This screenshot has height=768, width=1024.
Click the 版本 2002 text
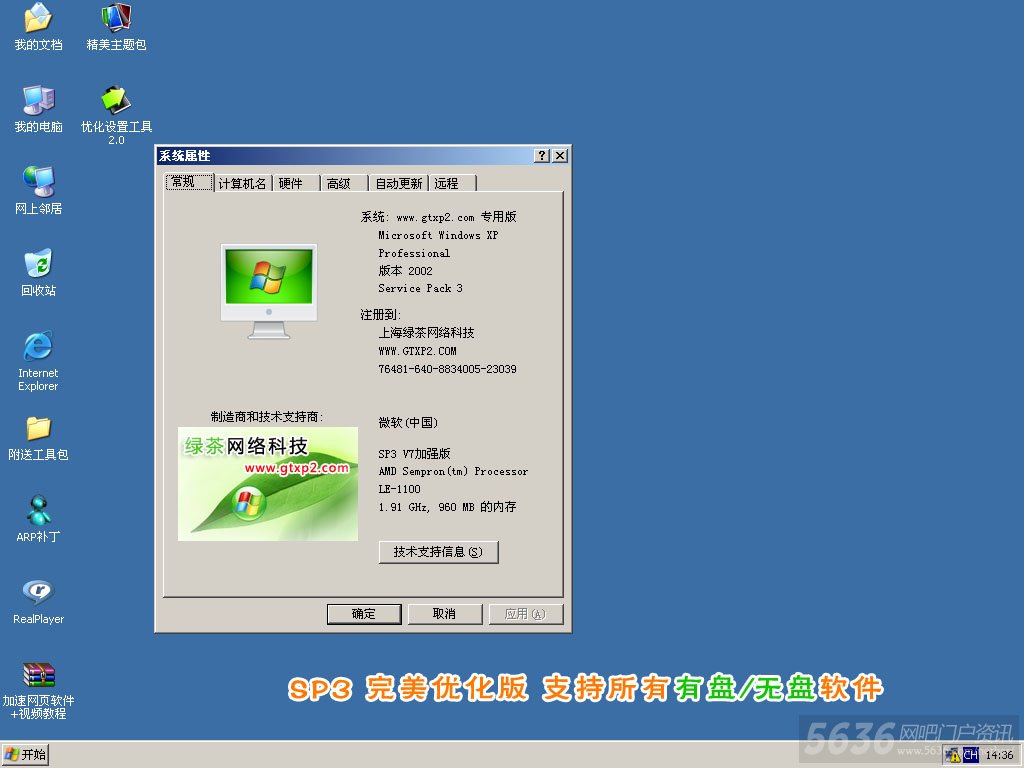click(x=406, y=270)
